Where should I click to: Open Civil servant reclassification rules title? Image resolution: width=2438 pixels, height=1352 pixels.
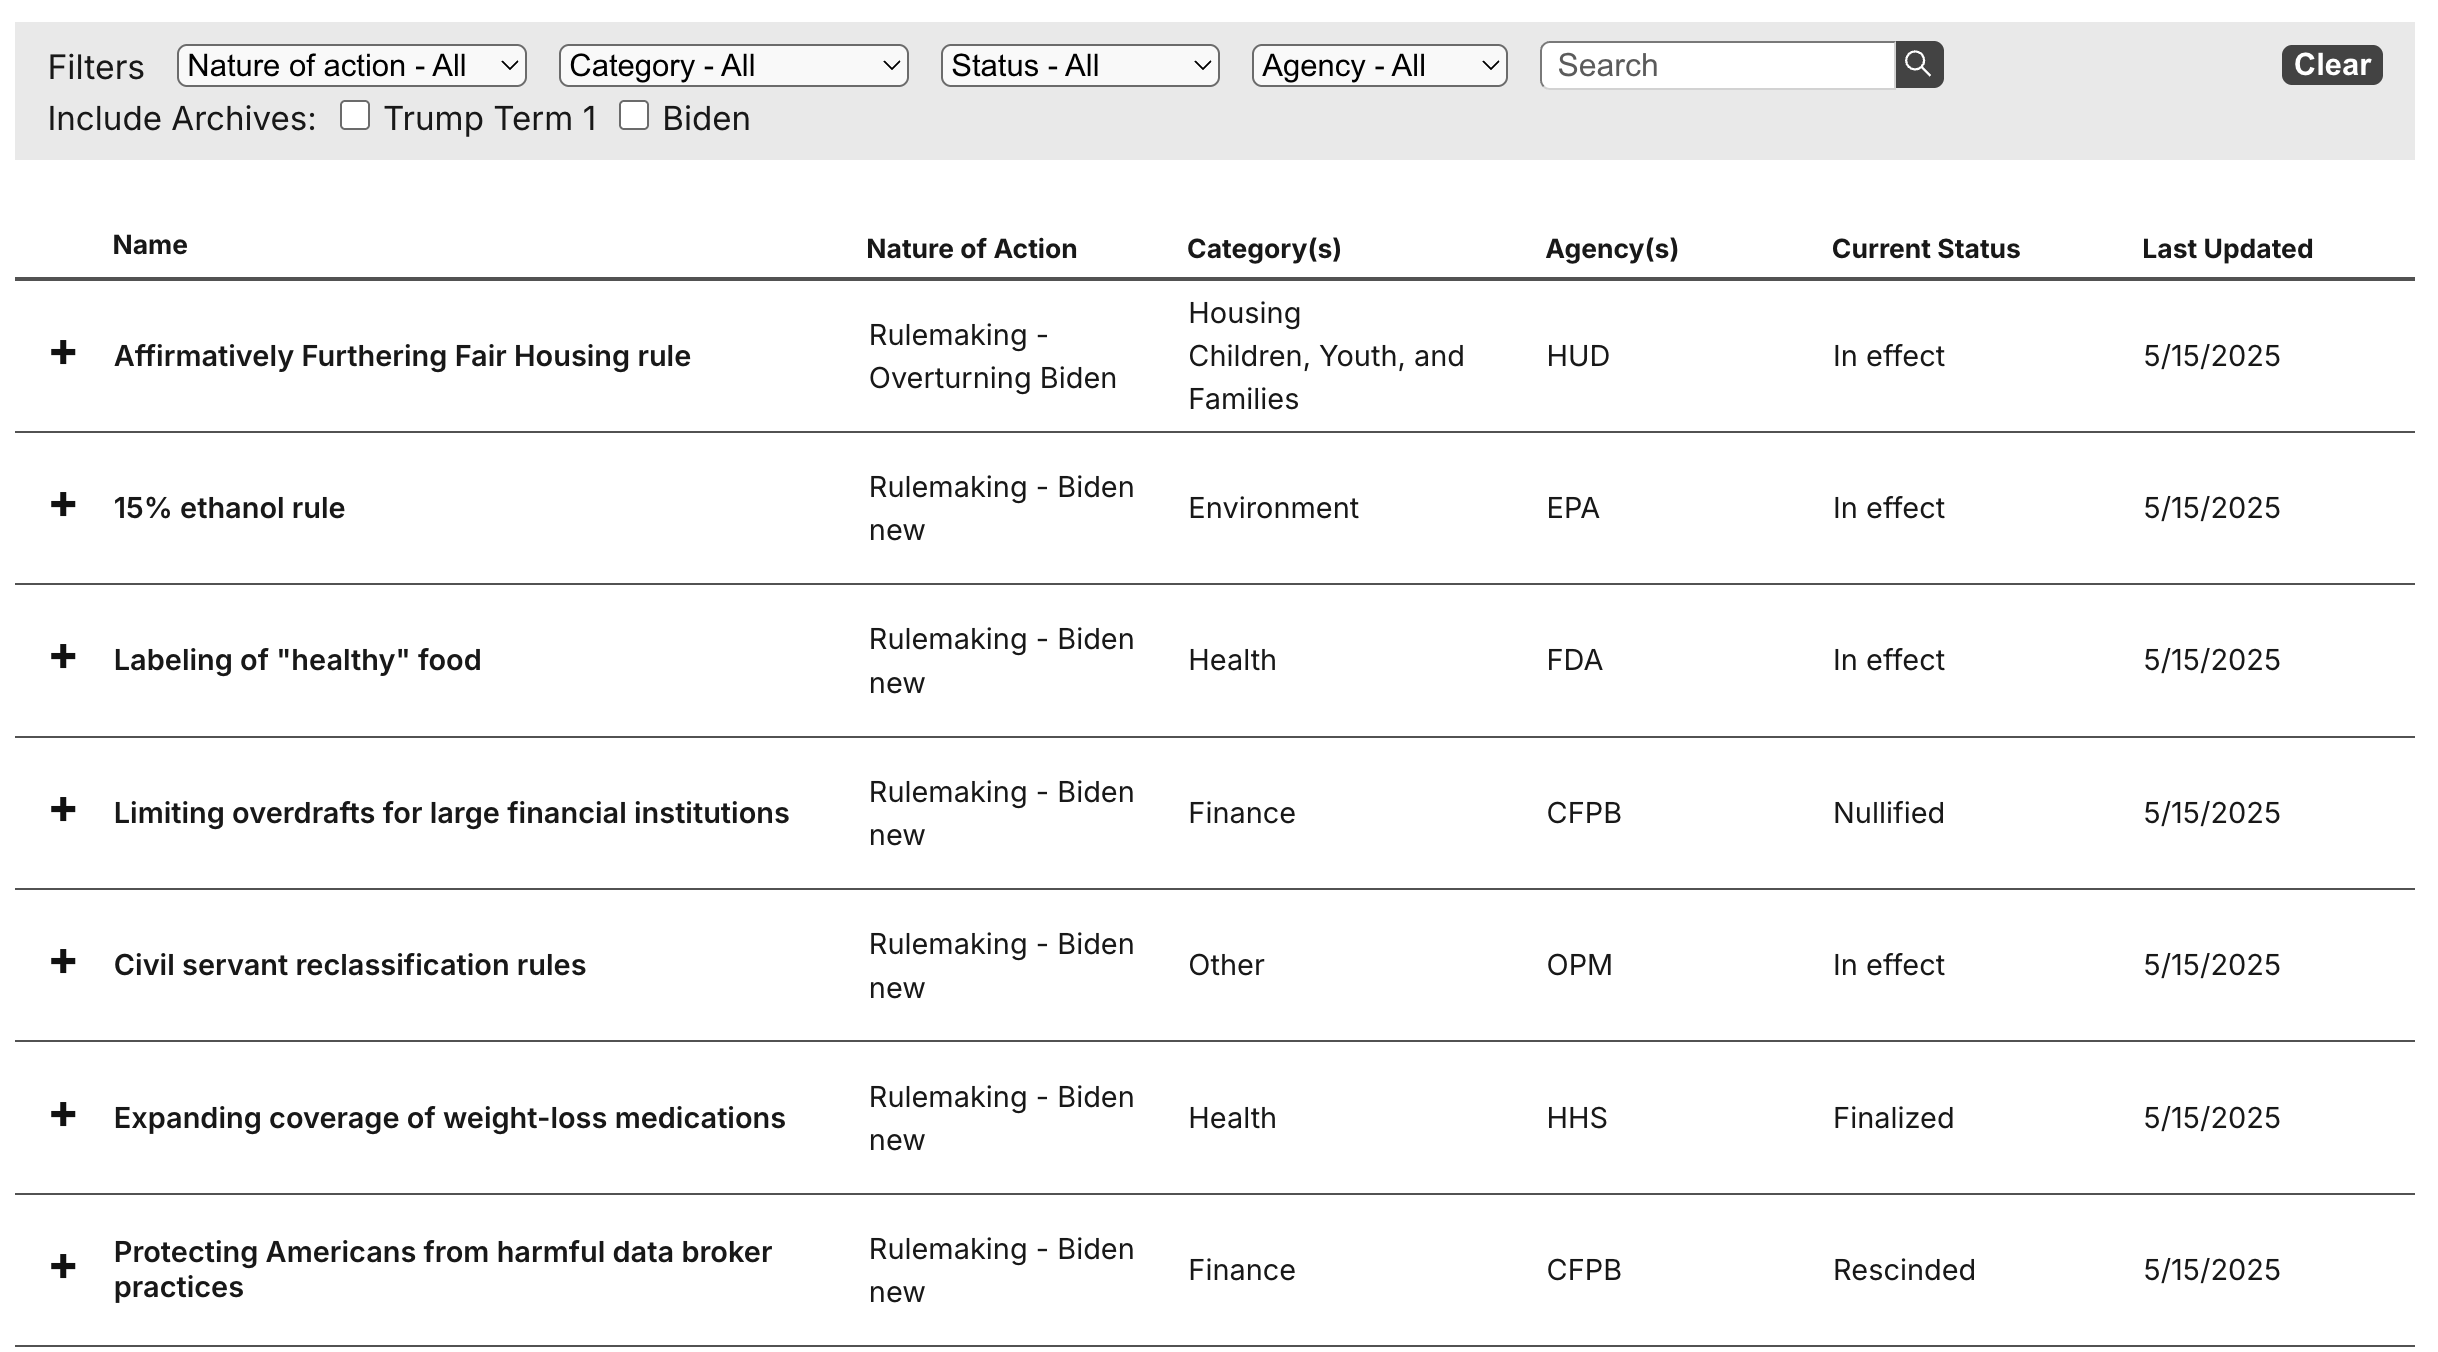click(x=349, y=965)
